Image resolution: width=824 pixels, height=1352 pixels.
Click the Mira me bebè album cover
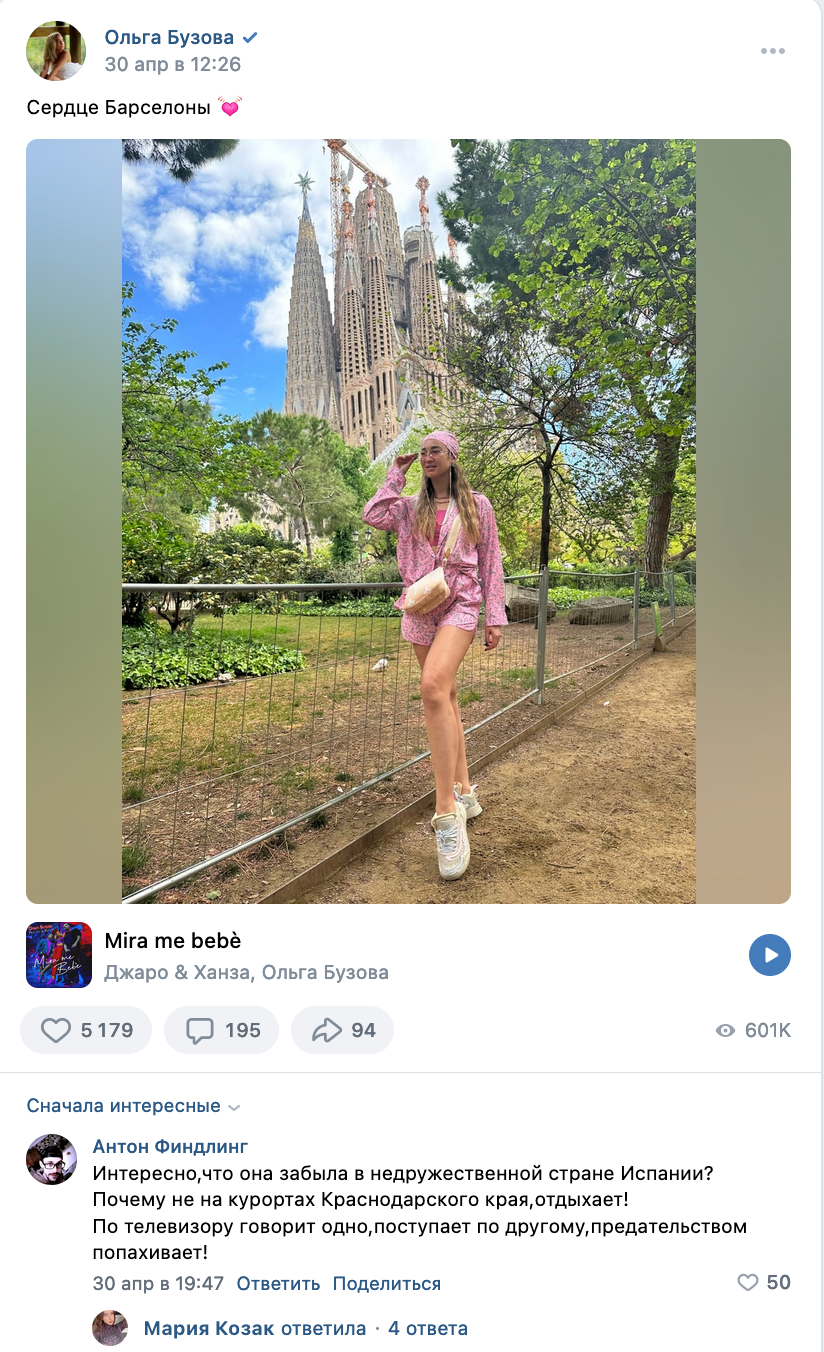coord(59,955)
